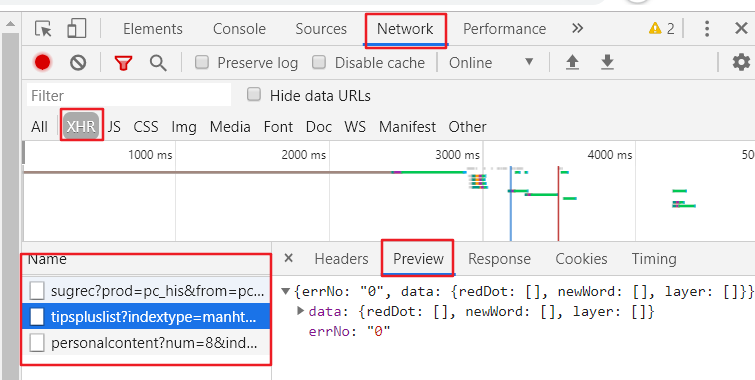Click the Filter text input field

pos(129,95)
